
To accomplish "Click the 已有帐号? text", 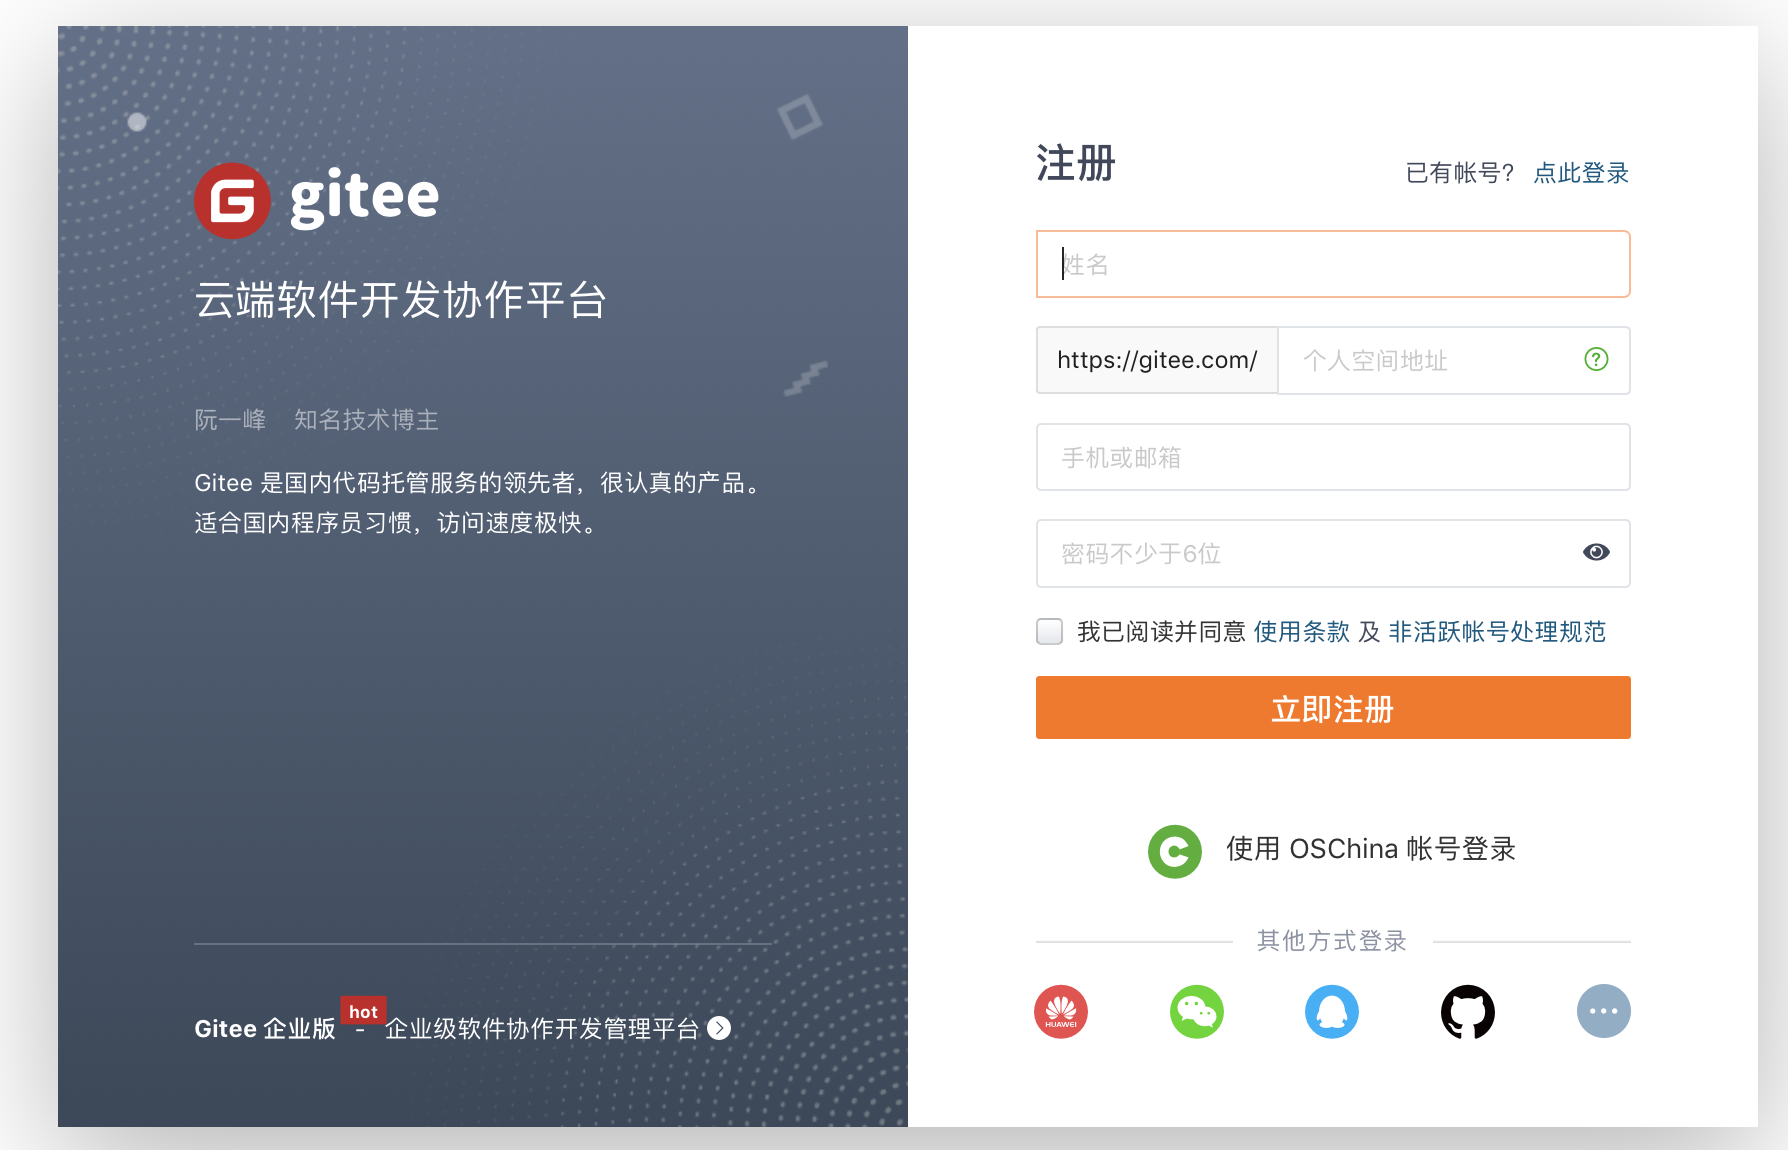I will [1460, 173].
